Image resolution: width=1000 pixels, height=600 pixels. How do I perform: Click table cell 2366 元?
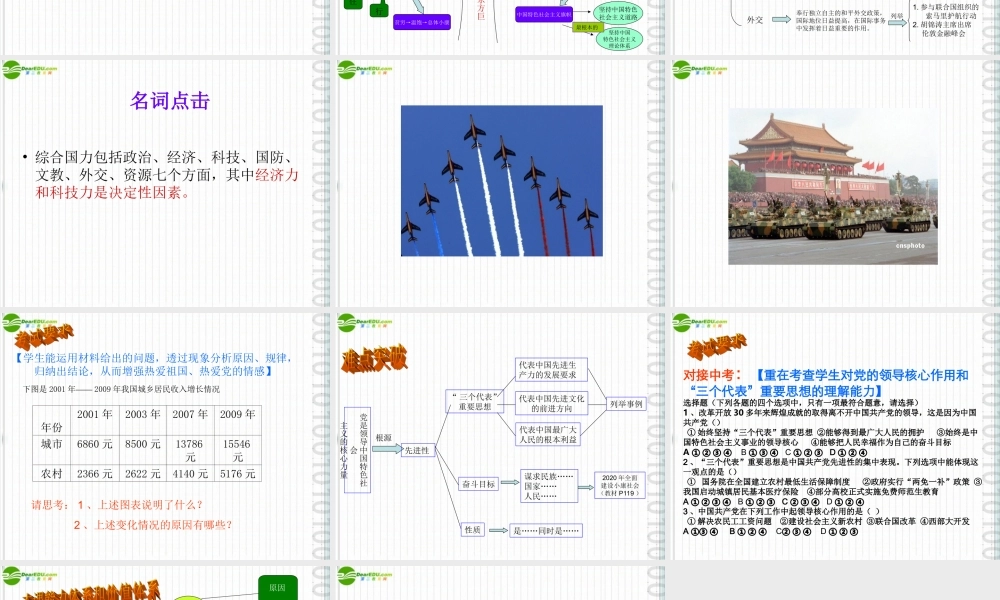coord(94,474)
